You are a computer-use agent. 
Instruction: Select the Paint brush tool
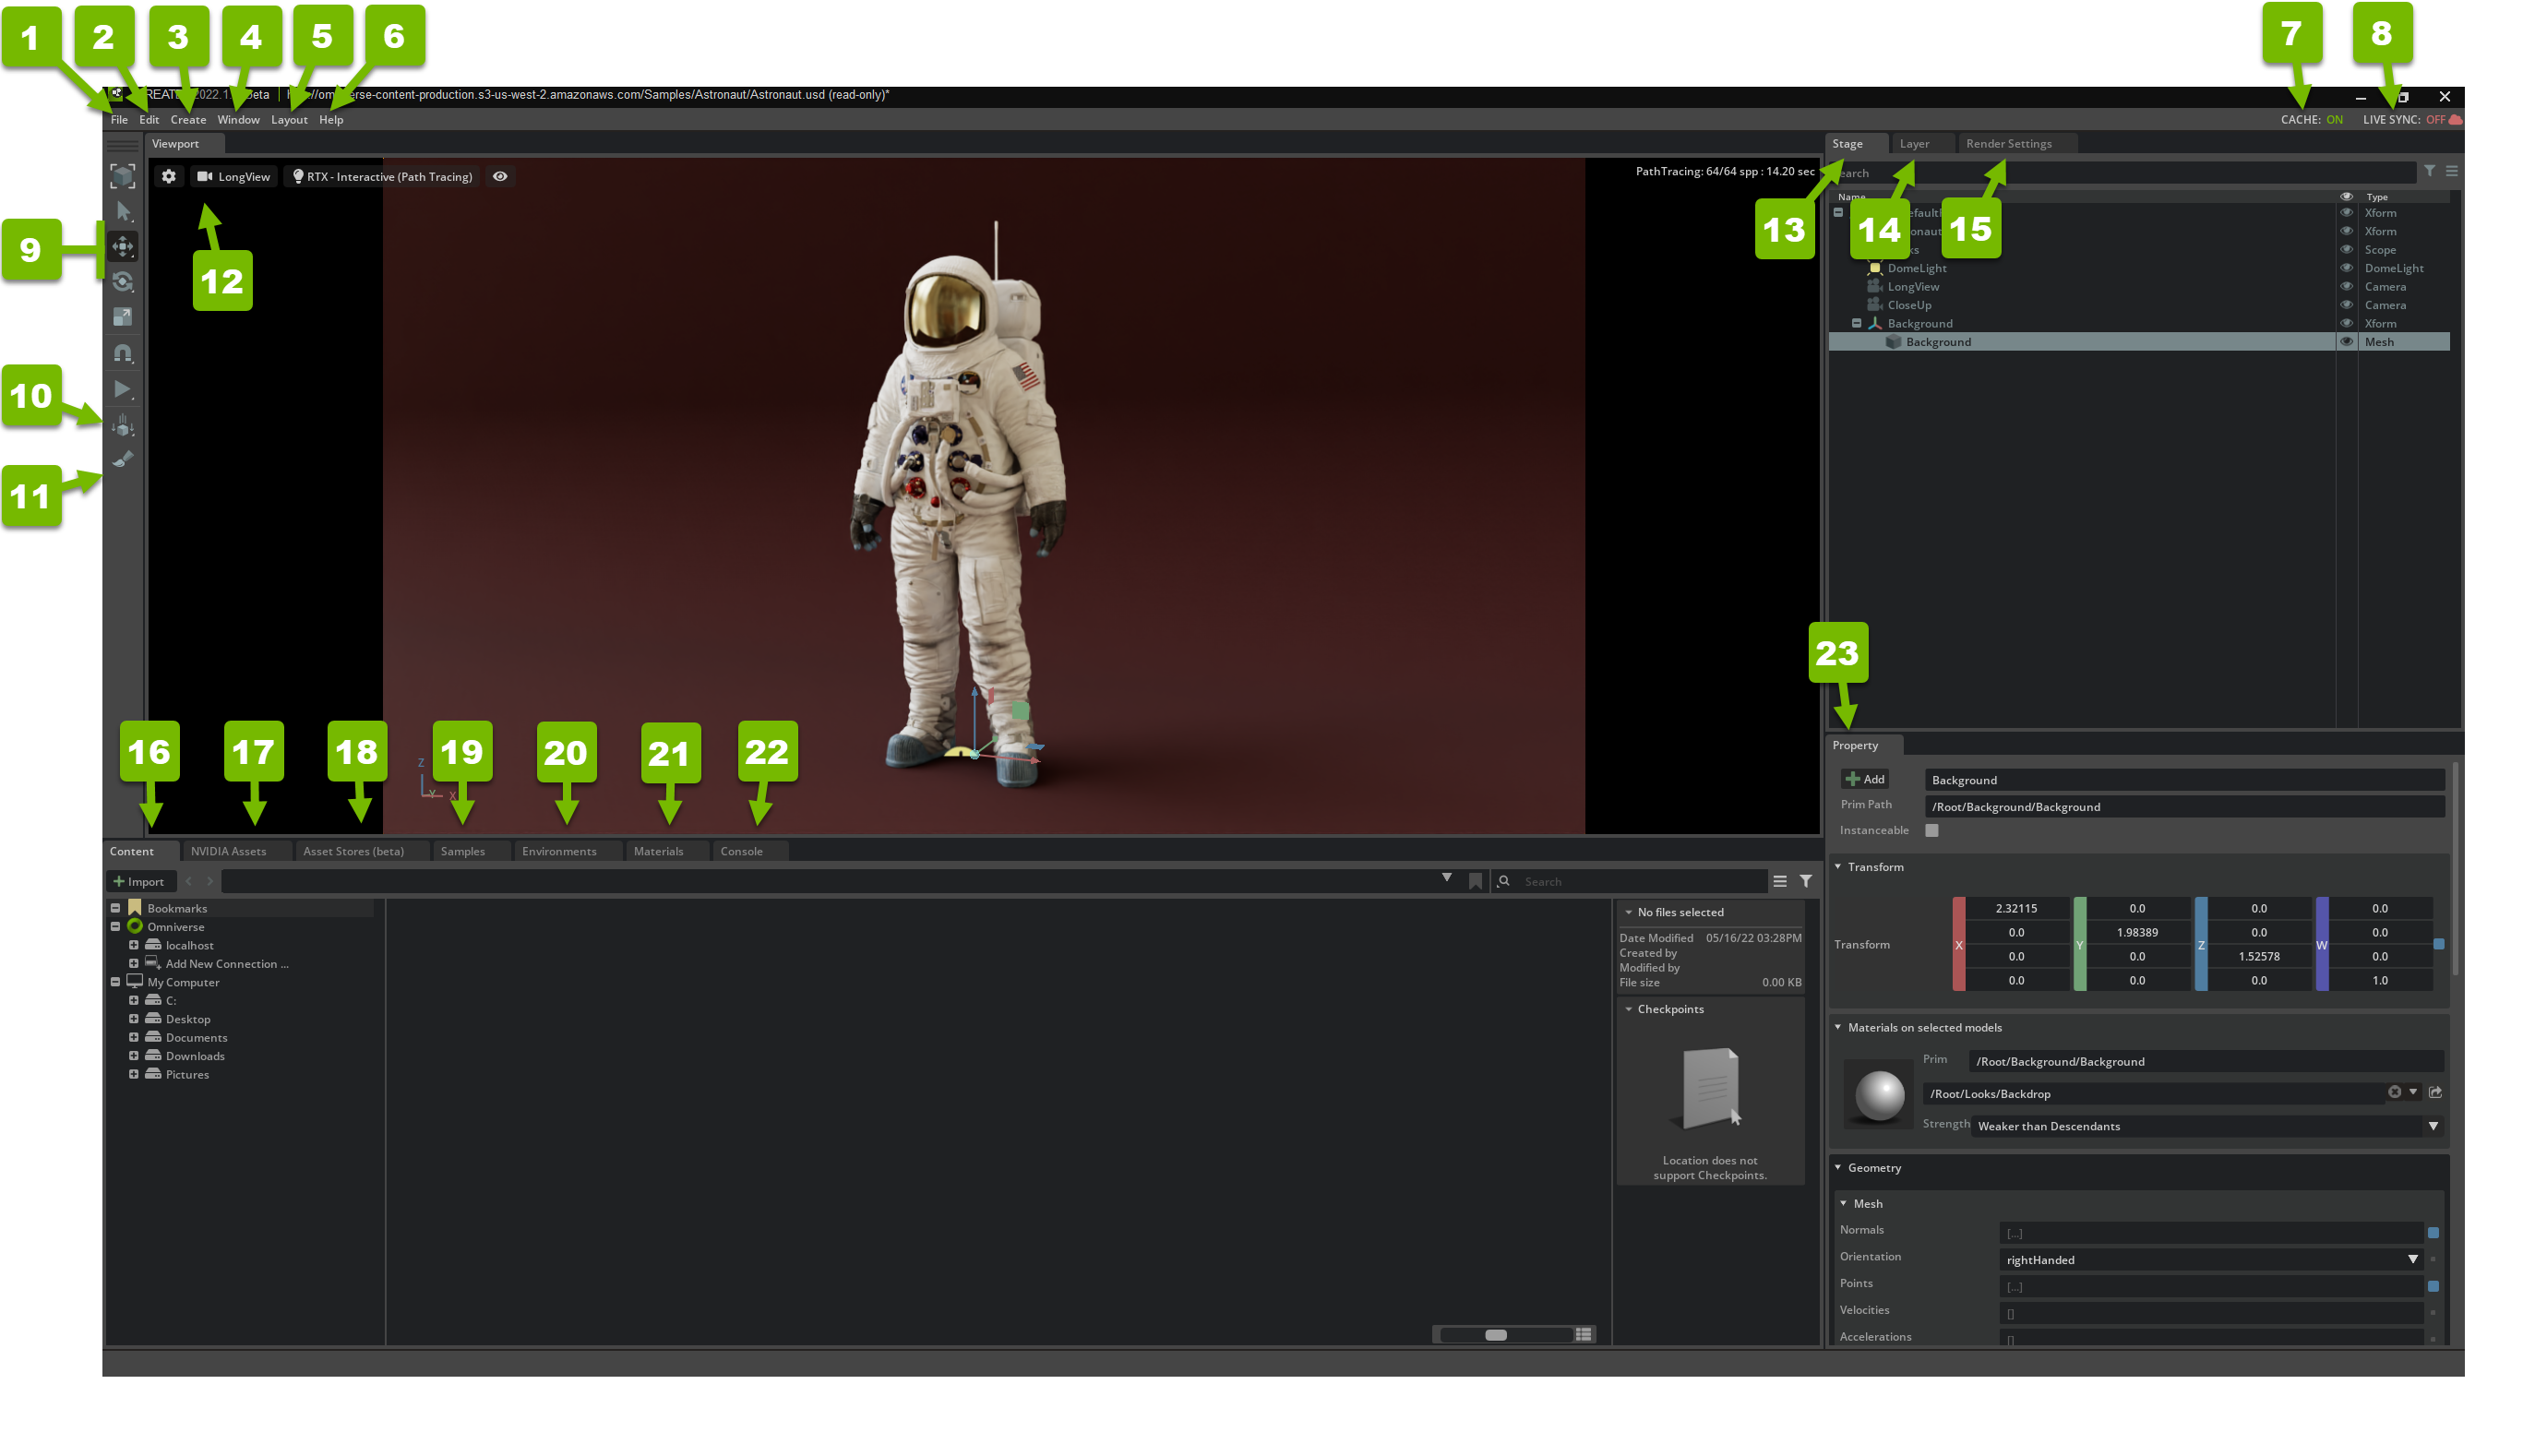click(123, 460)
